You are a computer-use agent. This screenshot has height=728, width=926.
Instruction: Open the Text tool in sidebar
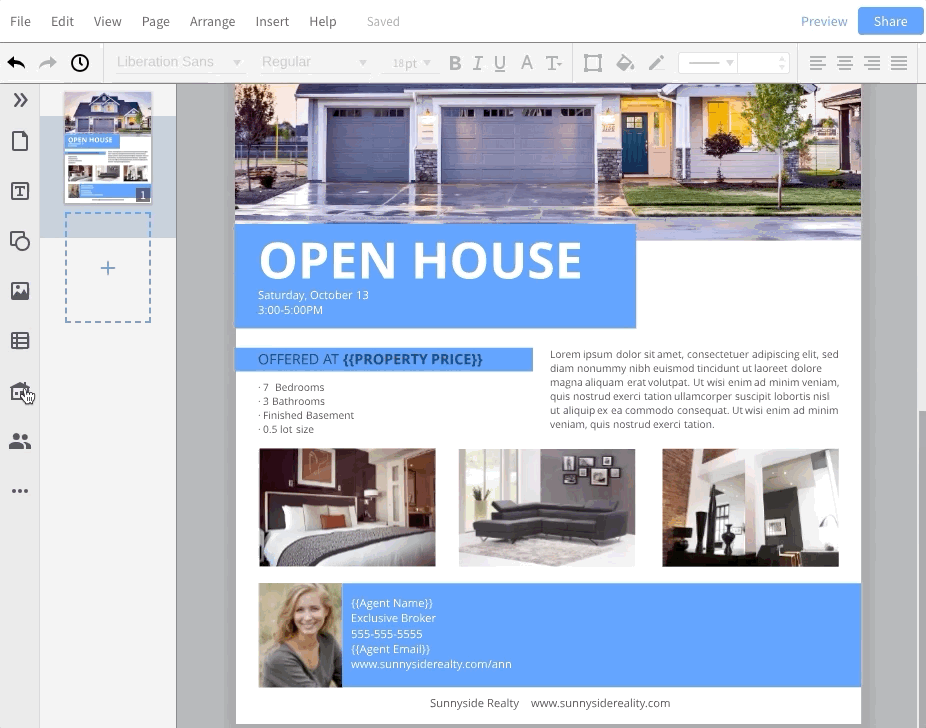click(20, 191)
